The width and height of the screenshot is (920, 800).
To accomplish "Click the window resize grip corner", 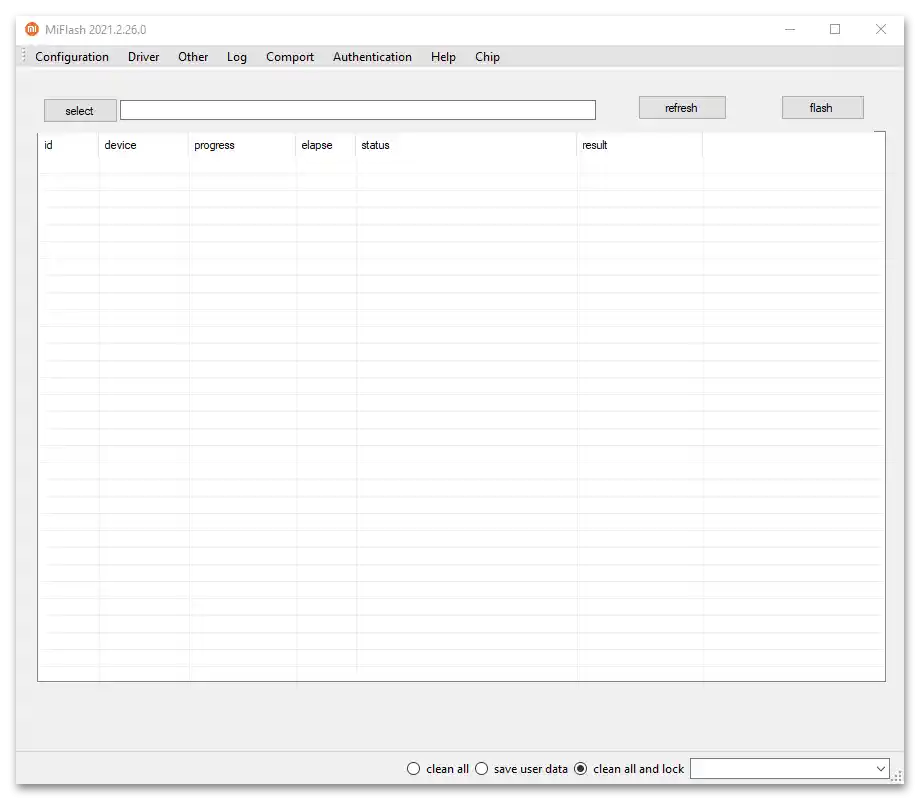I will point(898,777).
